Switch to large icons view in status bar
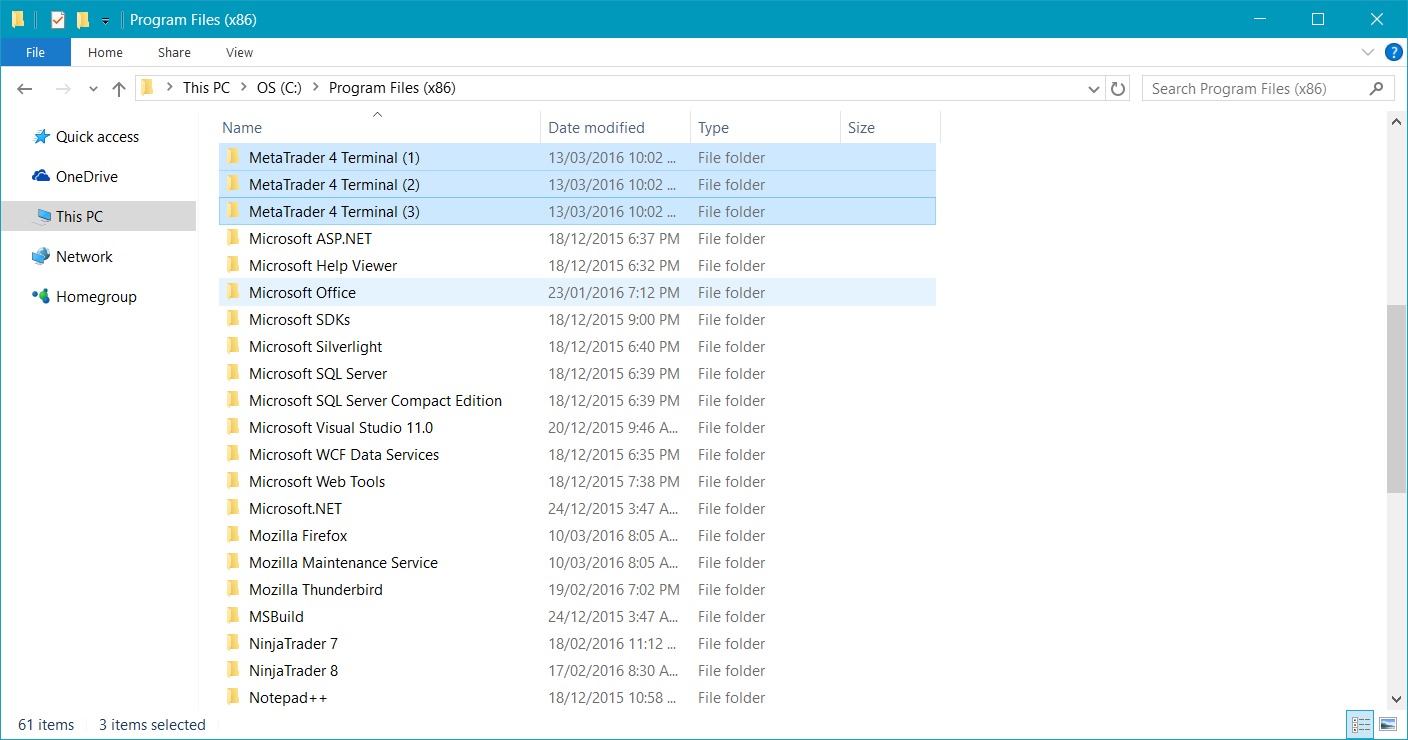This screenshot has height=740, width=1408. 1388,724
